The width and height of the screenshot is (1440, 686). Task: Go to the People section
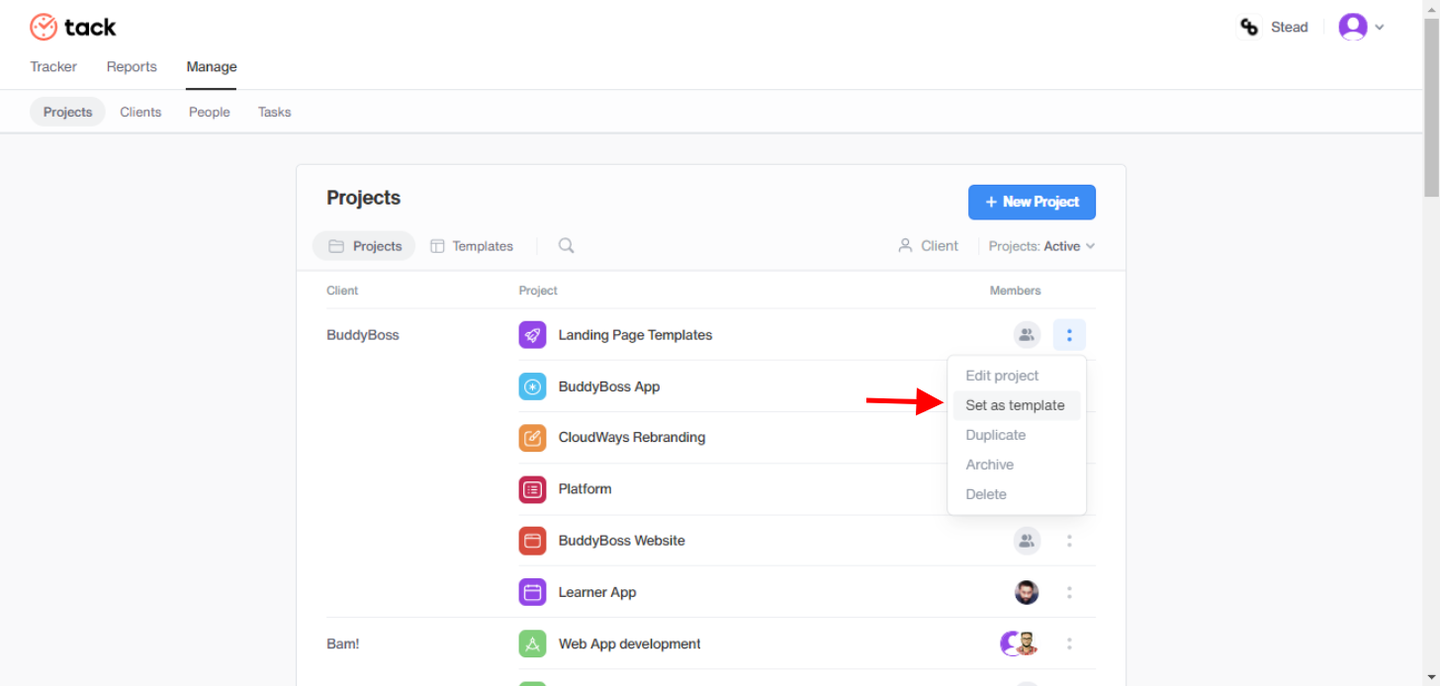(209, 112)
